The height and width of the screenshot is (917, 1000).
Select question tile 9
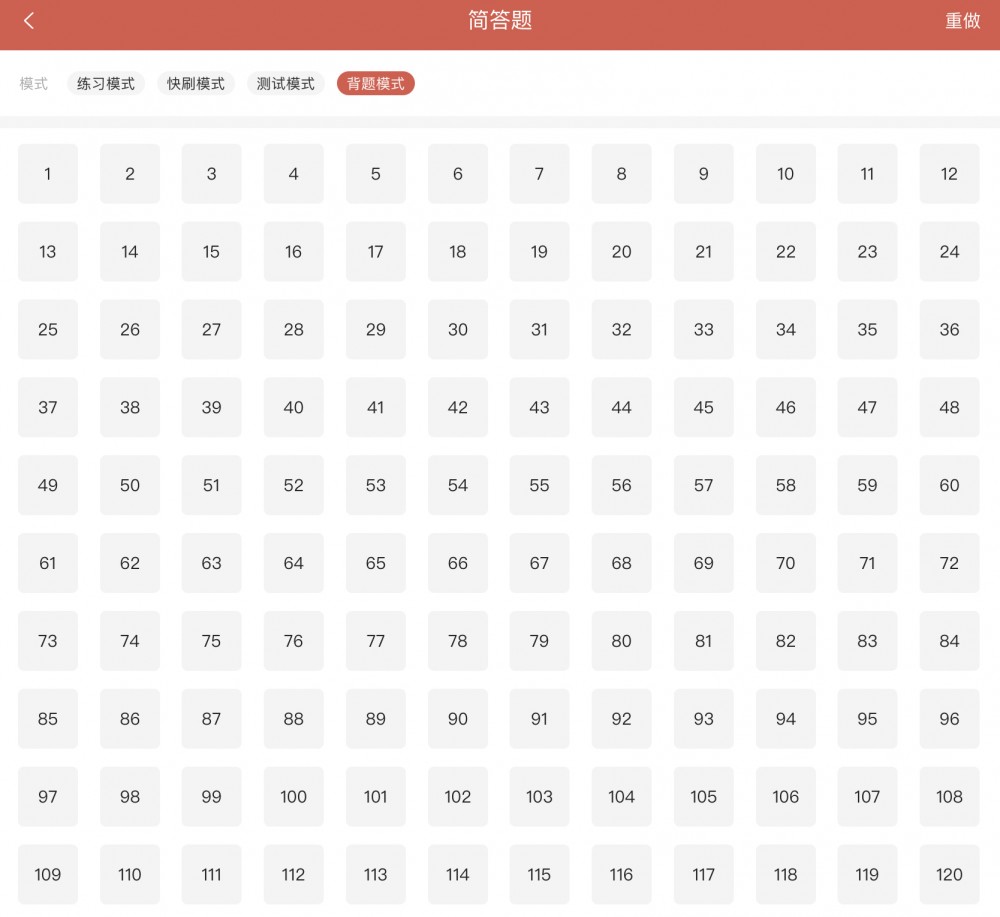[x=703, y=173]
